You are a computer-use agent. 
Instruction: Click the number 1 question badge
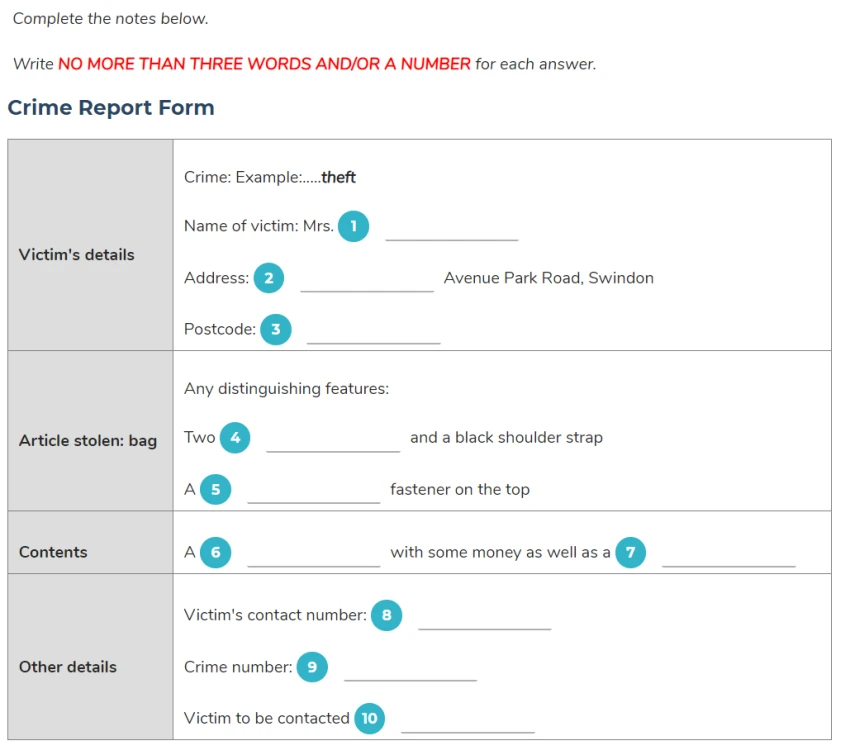[x=353, y=226]
